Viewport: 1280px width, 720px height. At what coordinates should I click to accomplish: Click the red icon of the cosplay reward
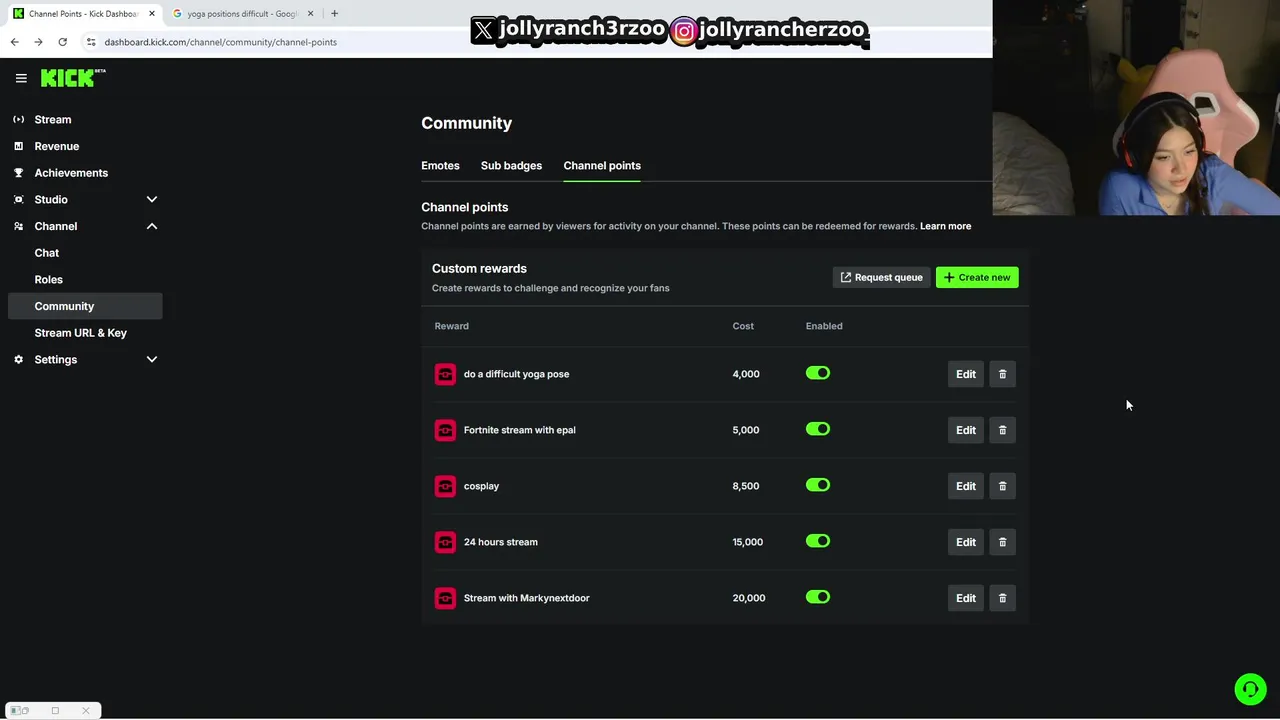point(445,486)
